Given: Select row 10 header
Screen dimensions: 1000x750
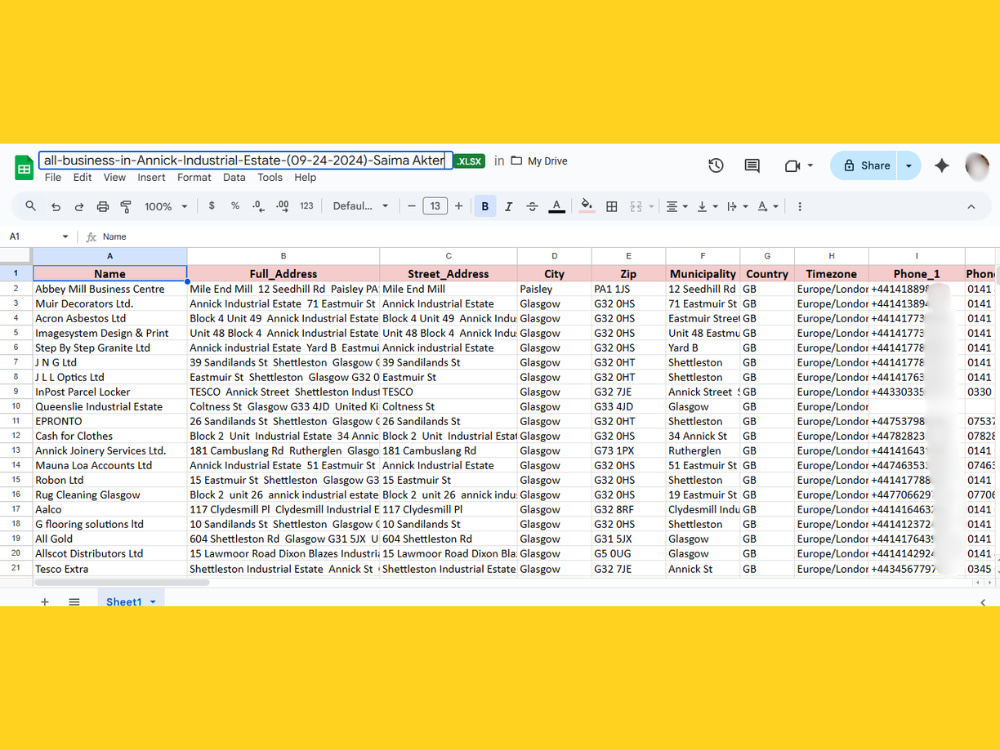Looking at the screenshot, I should tap(16, 406).
